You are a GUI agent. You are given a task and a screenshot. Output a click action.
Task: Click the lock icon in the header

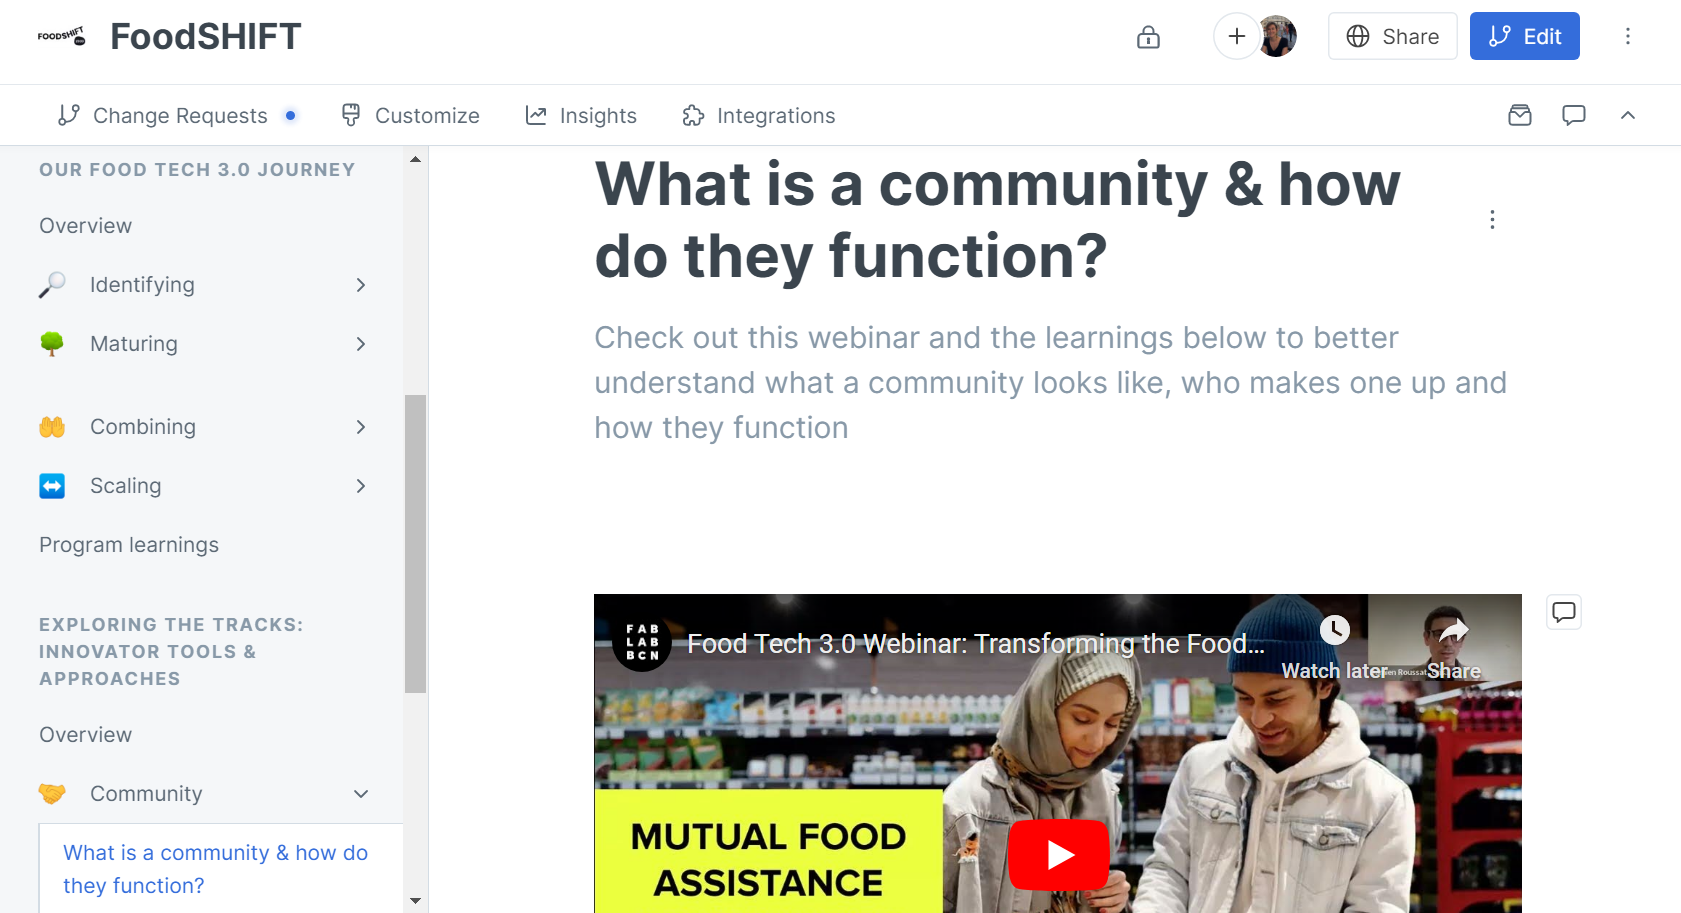tap(1148, 36)
